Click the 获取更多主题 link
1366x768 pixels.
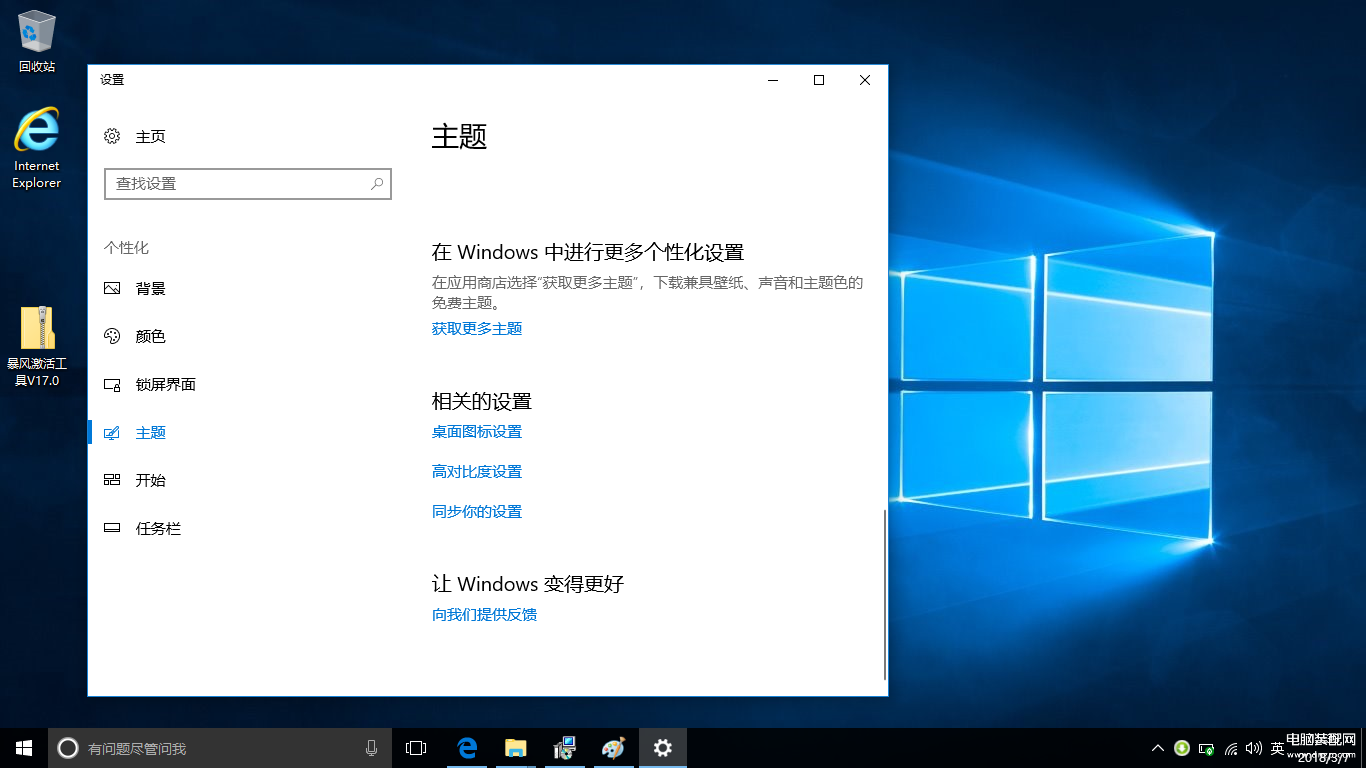(x=477, y=329)
